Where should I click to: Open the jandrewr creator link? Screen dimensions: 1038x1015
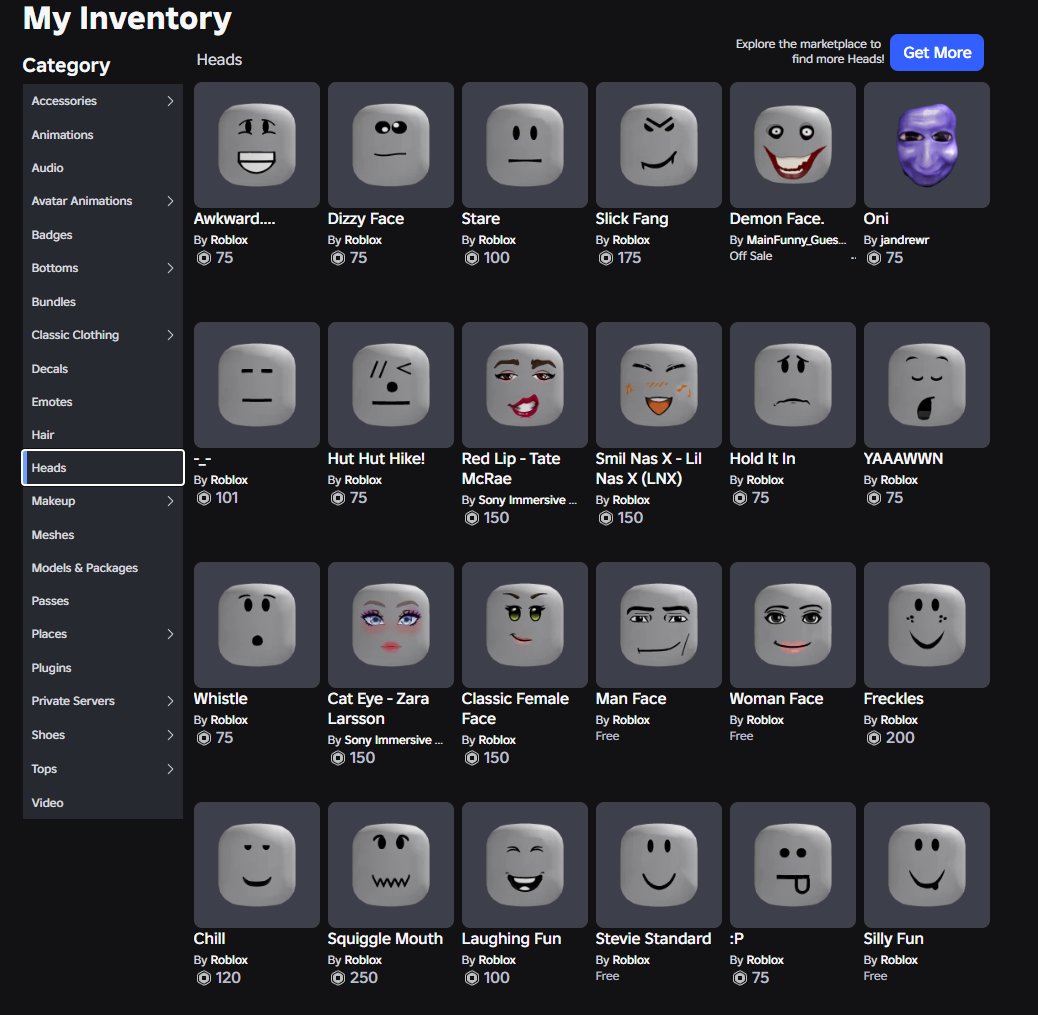[904, 240]
